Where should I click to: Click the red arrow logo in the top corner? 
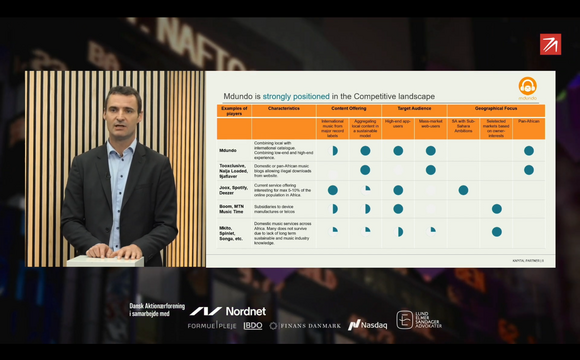click(550, 44)
